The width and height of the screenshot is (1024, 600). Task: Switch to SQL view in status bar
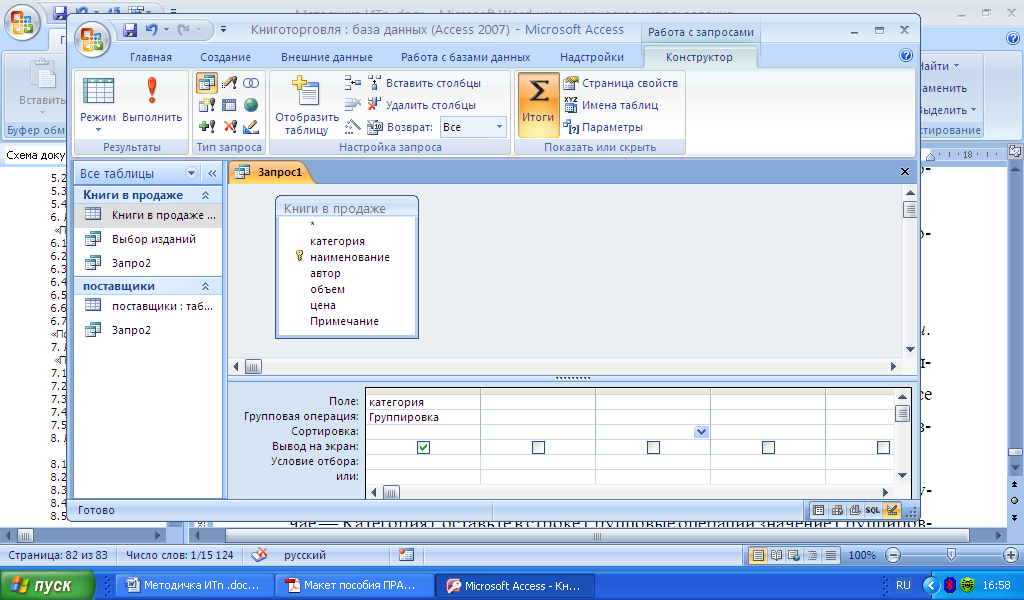(x=872, y=511)
